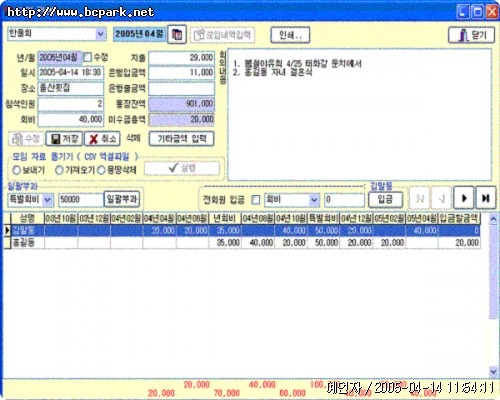The height and width of the screenshot is (400, 500).
Task: Select the 김말동 row name cell
Action: [27, 230]
